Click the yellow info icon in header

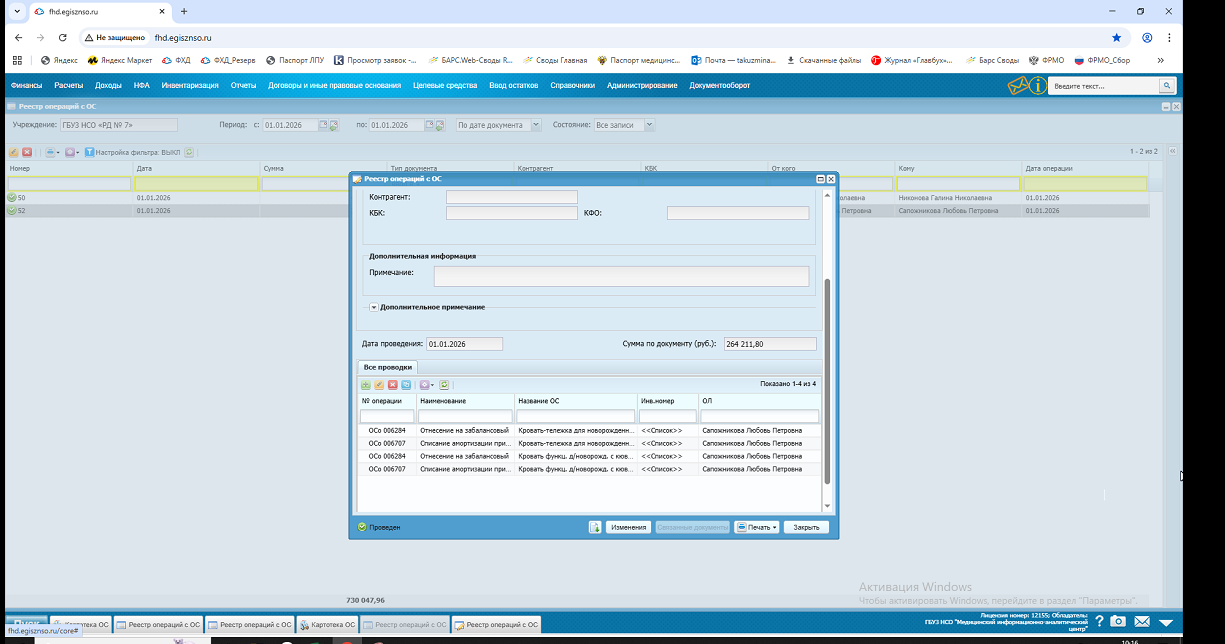pyautogui.click(x=1039, y=86)
